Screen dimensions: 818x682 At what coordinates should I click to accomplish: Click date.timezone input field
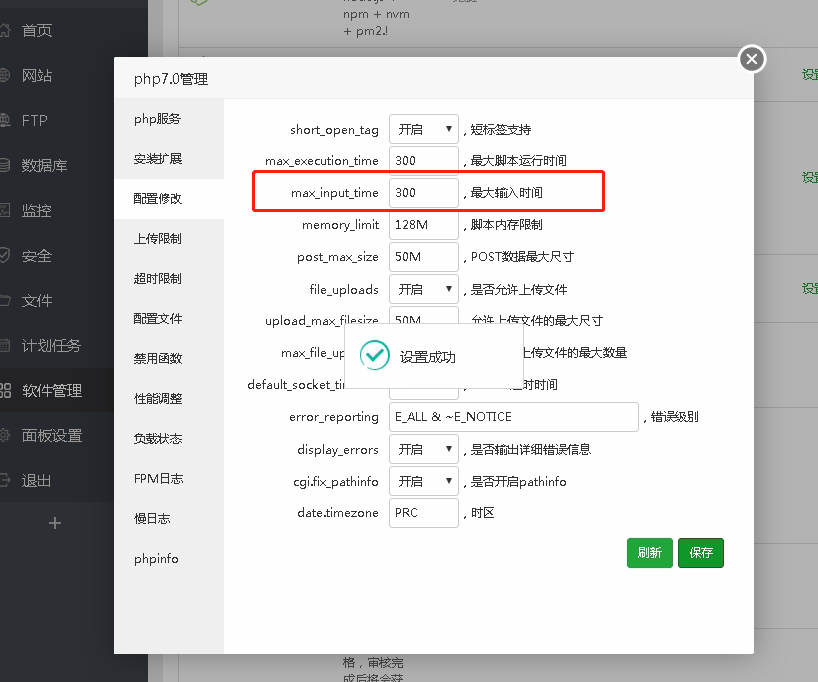tap(424, 513)
